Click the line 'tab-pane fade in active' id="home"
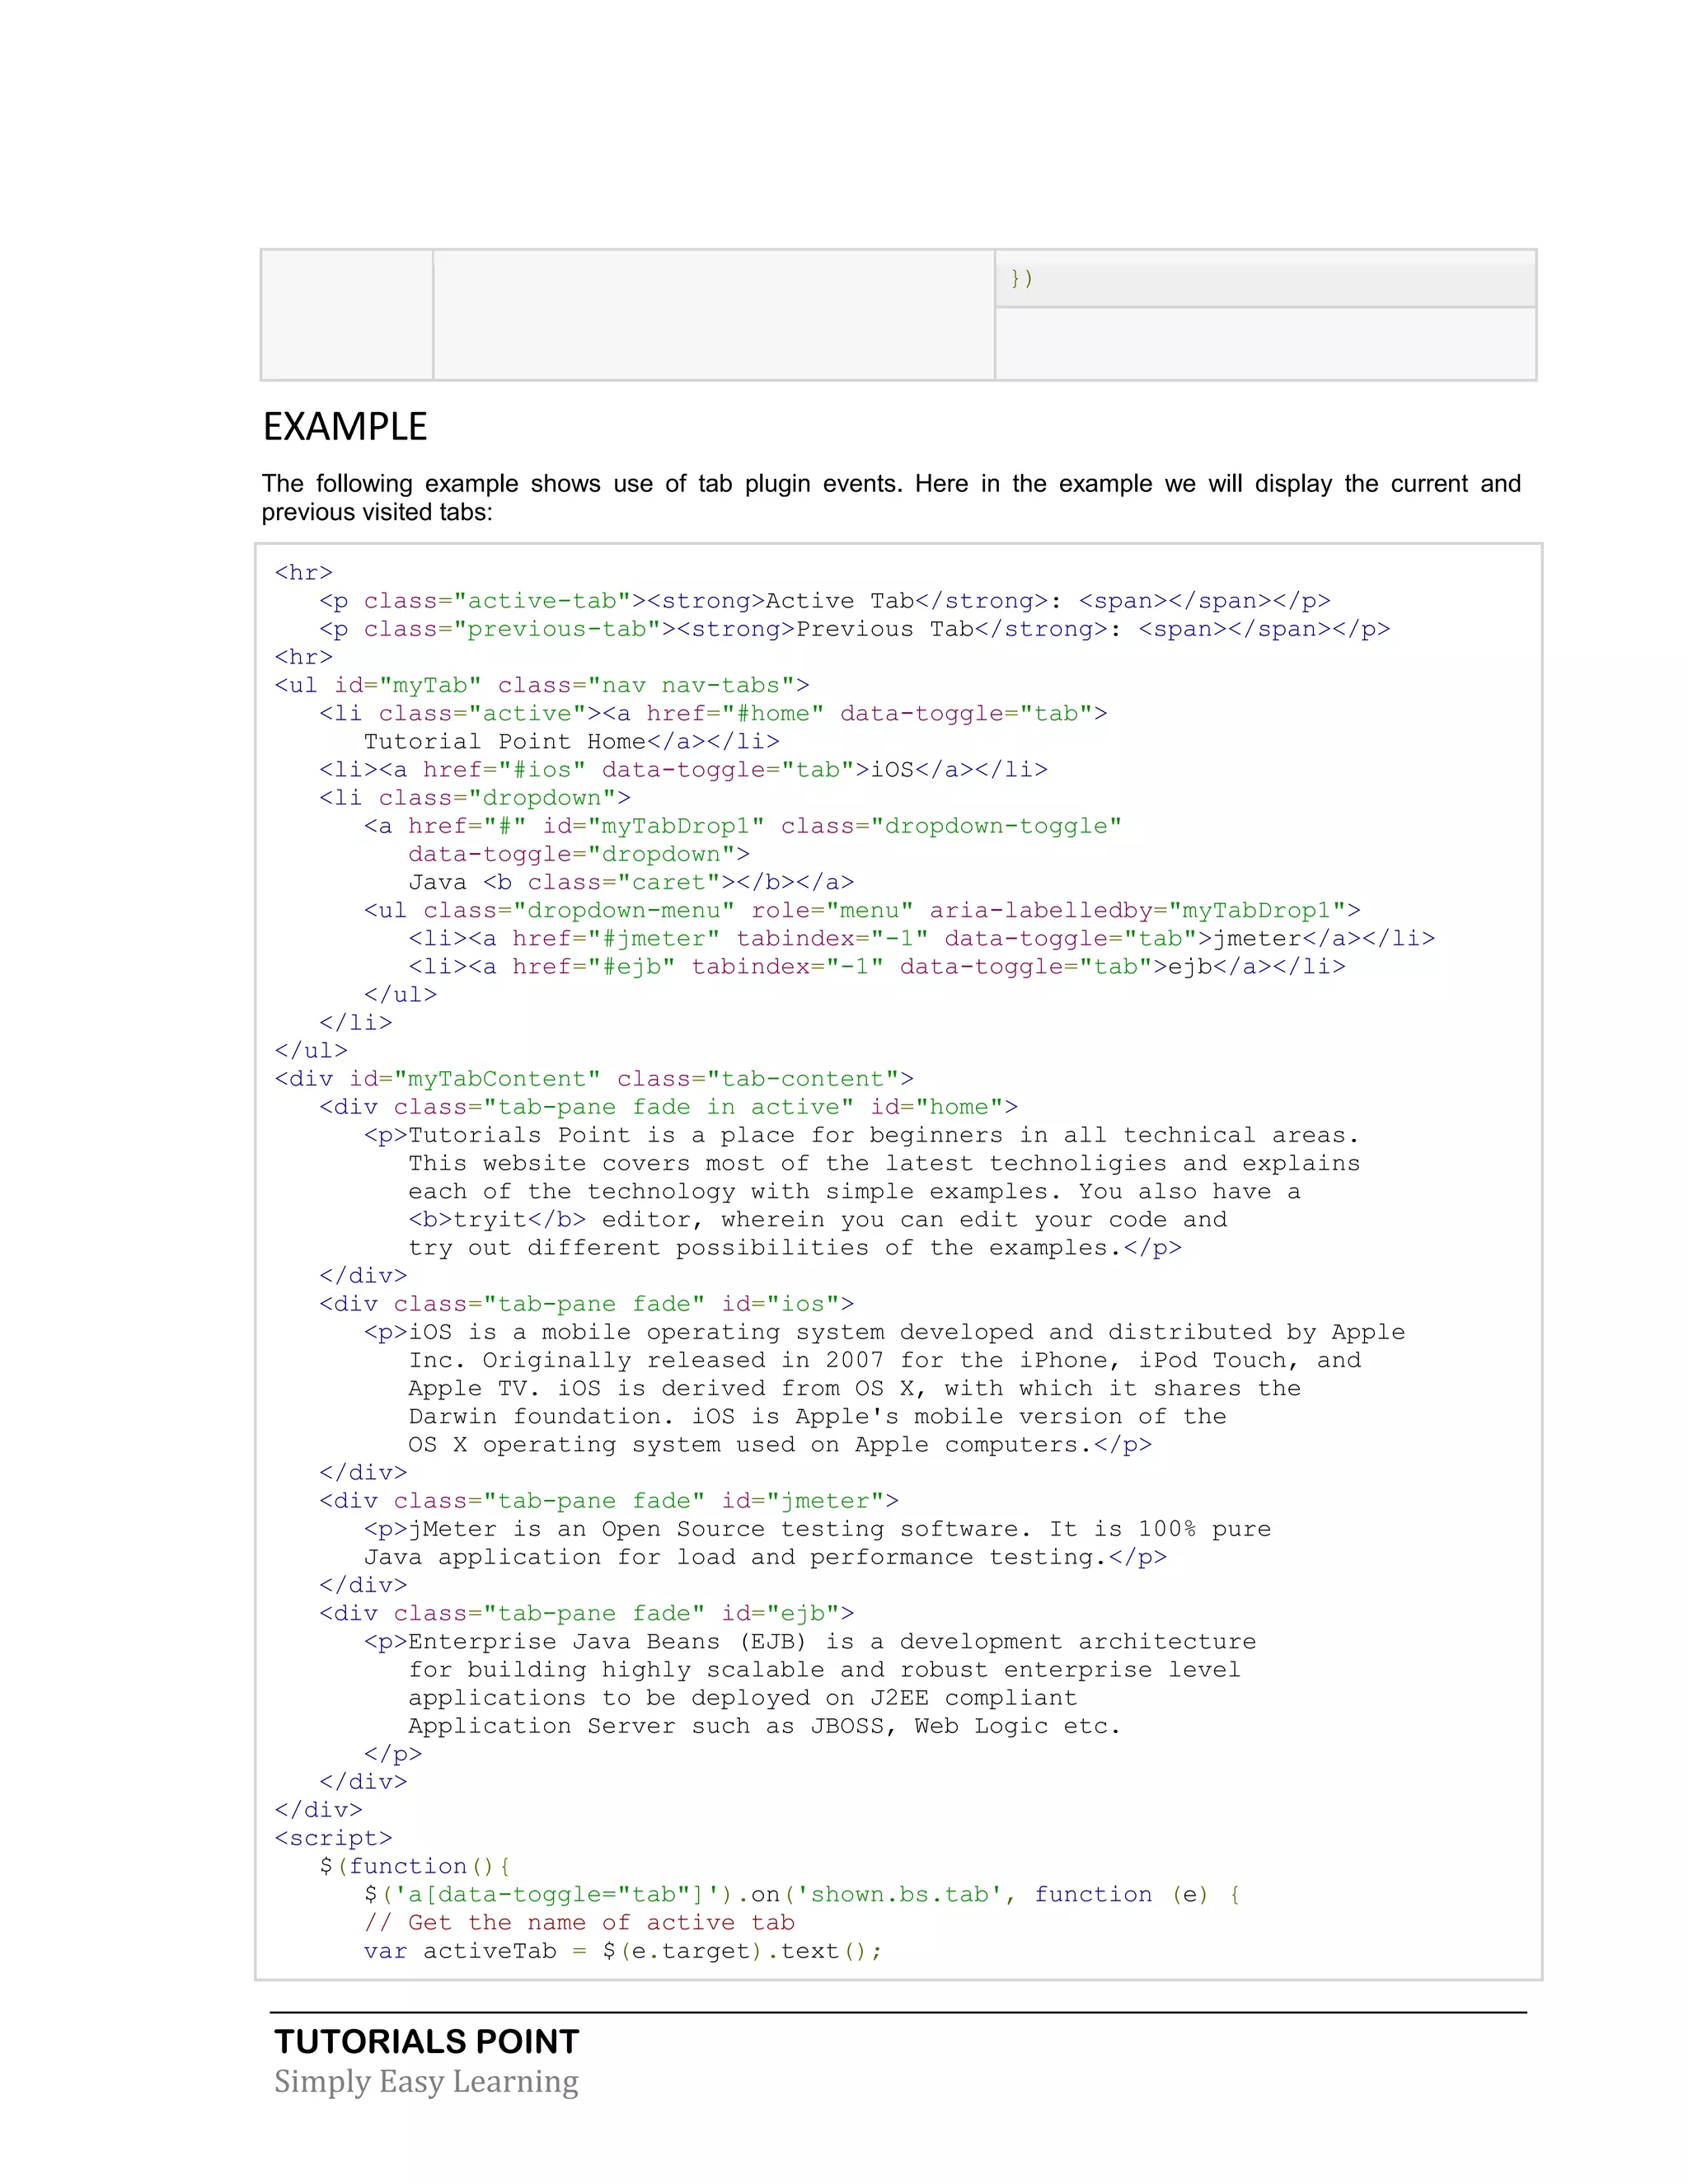This screenshot has height=2184, width=1688. 669,1107
